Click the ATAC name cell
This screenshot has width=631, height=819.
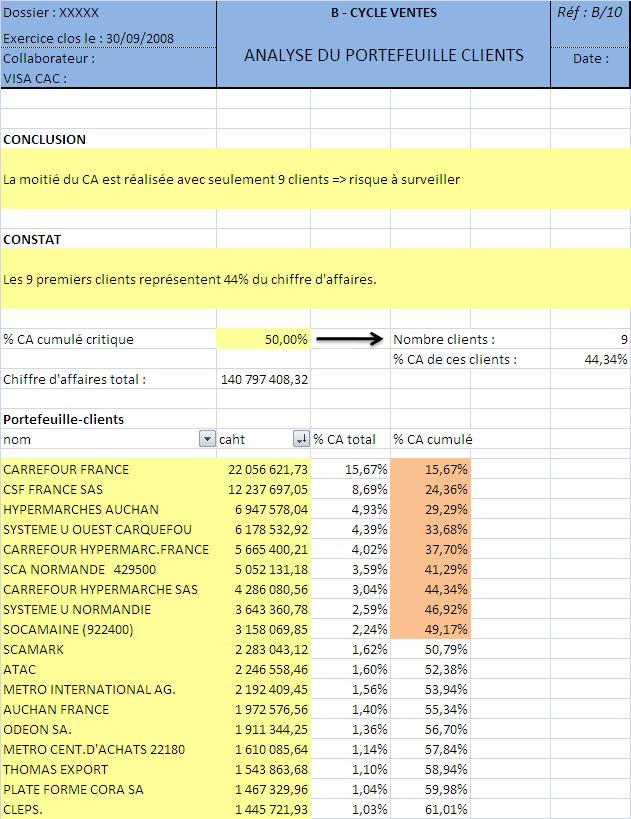109,670
